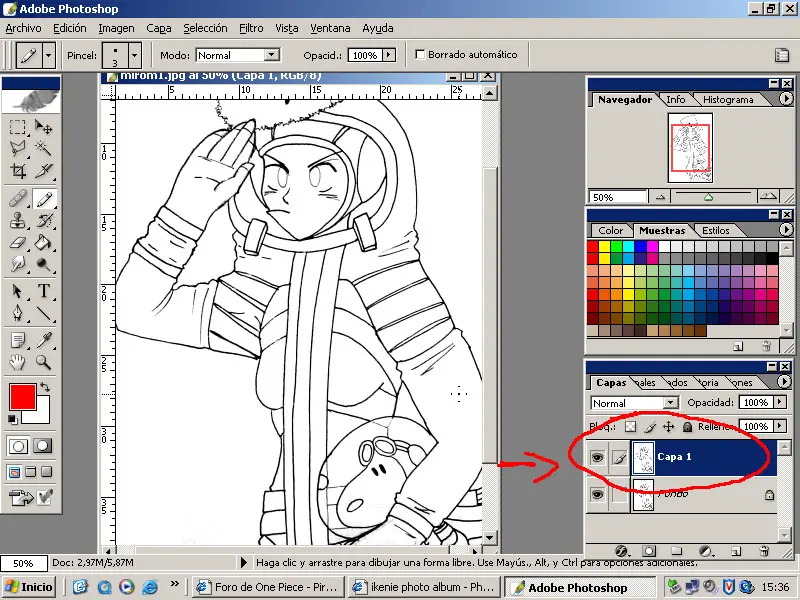Open Navegador panel options menu arrow
This screenshot has width=800, height=600.
[x=786, y=98]
